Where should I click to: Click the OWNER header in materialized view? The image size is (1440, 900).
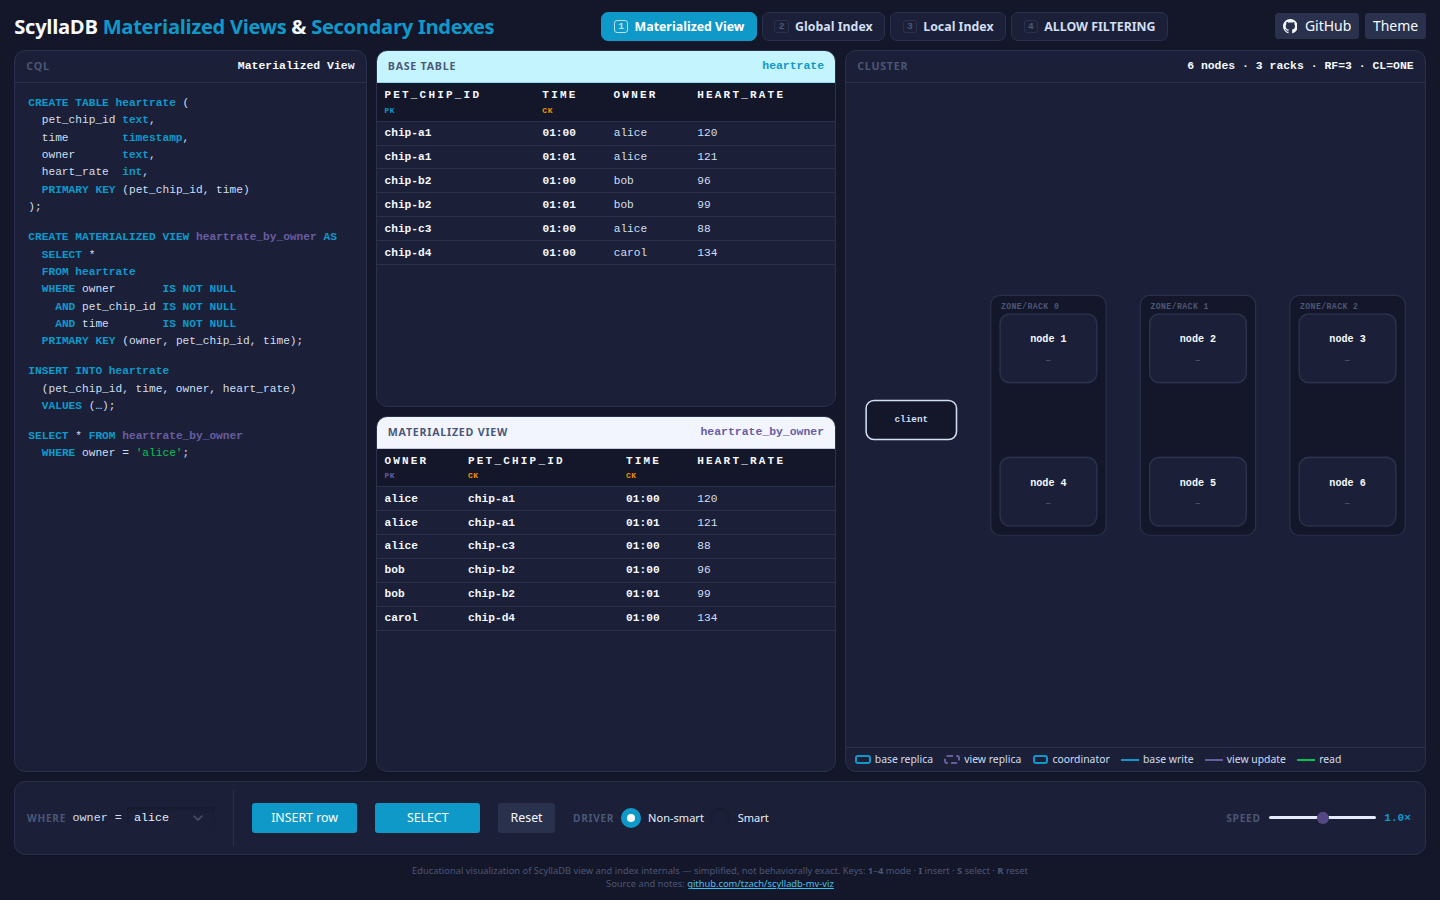click(x=406, y=461)
